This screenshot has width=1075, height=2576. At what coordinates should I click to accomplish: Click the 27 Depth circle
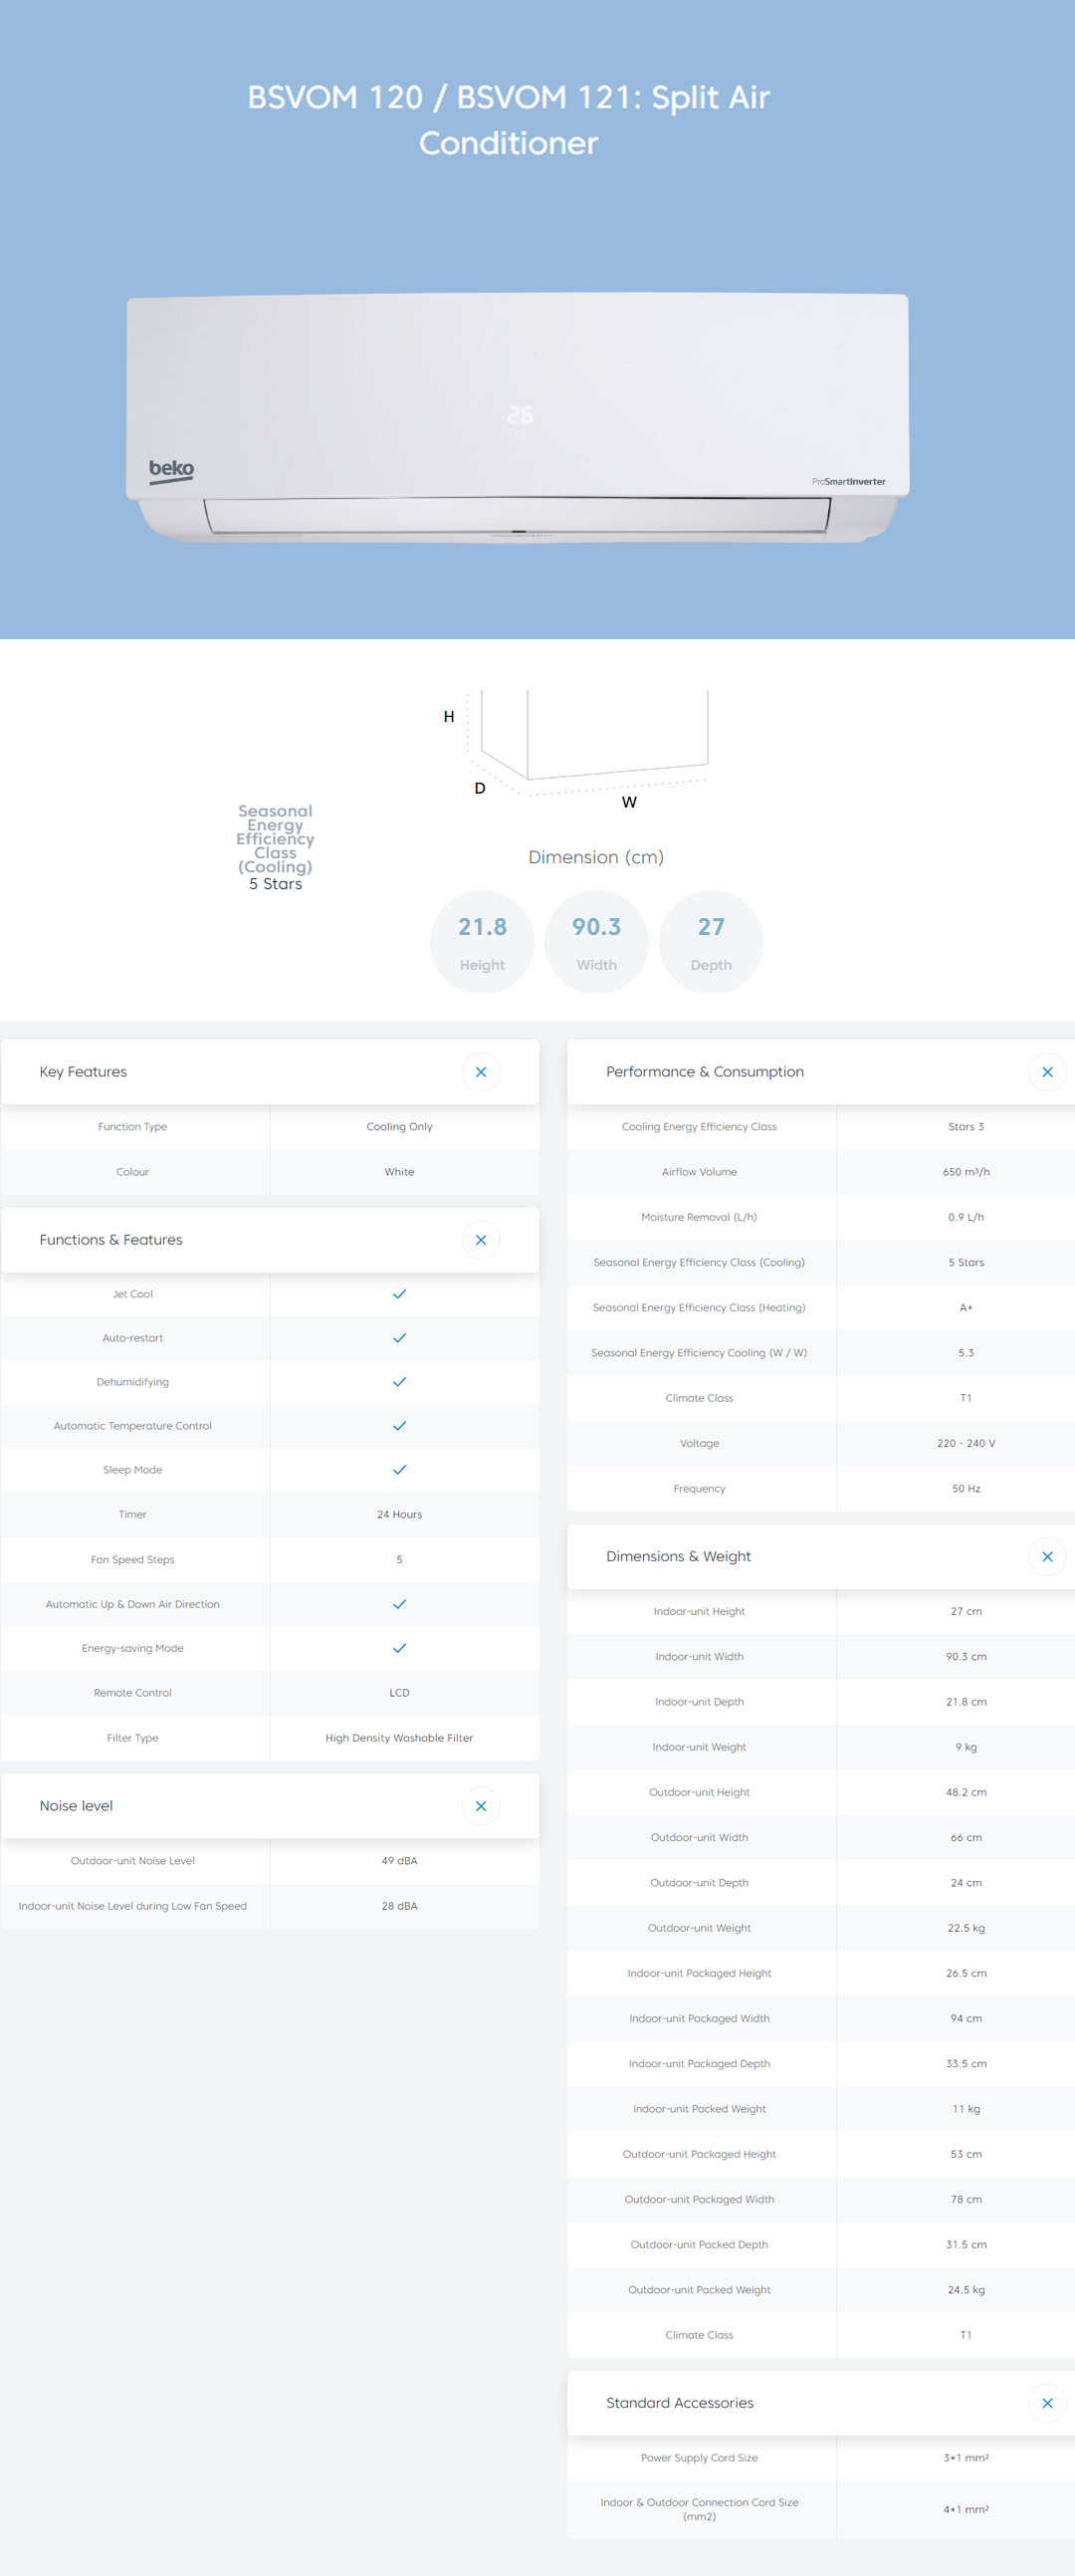(x=711, y=942)
